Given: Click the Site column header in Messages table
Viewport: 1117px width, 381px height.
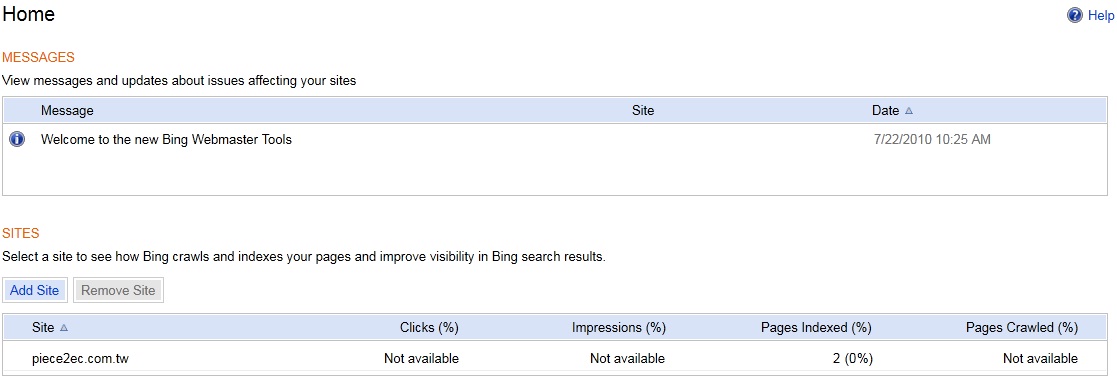Looking at the screenshot, I should pos(643,111).
